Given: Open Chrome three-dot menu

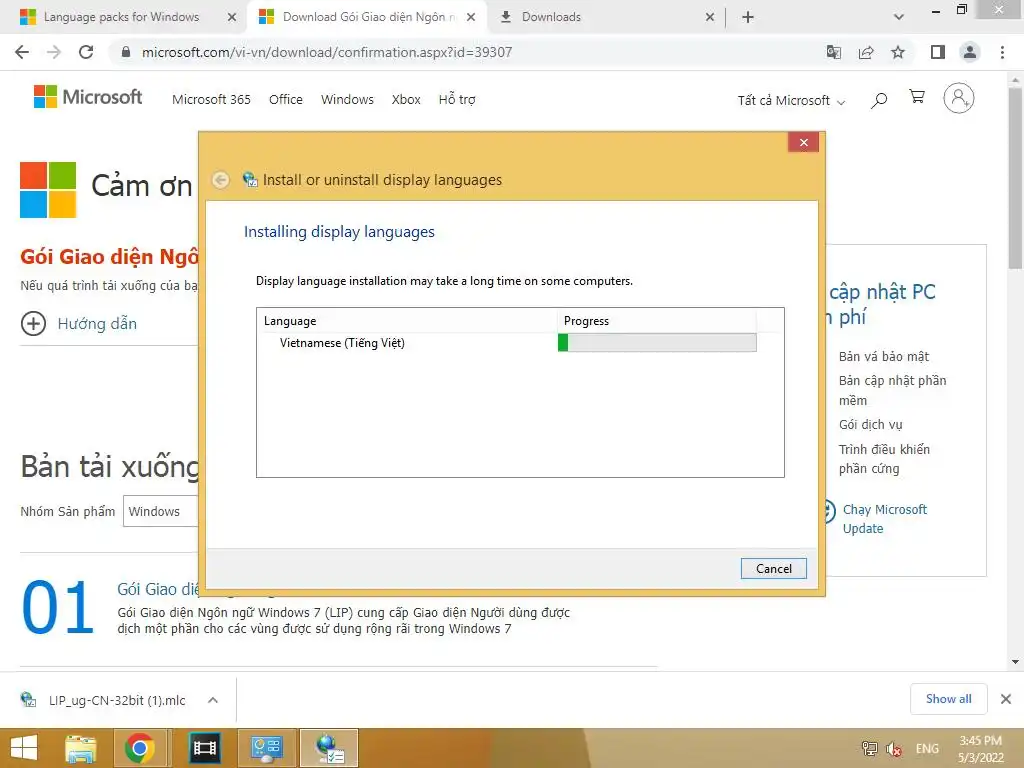Looking at the screenshot, I should click(1002, 52).
